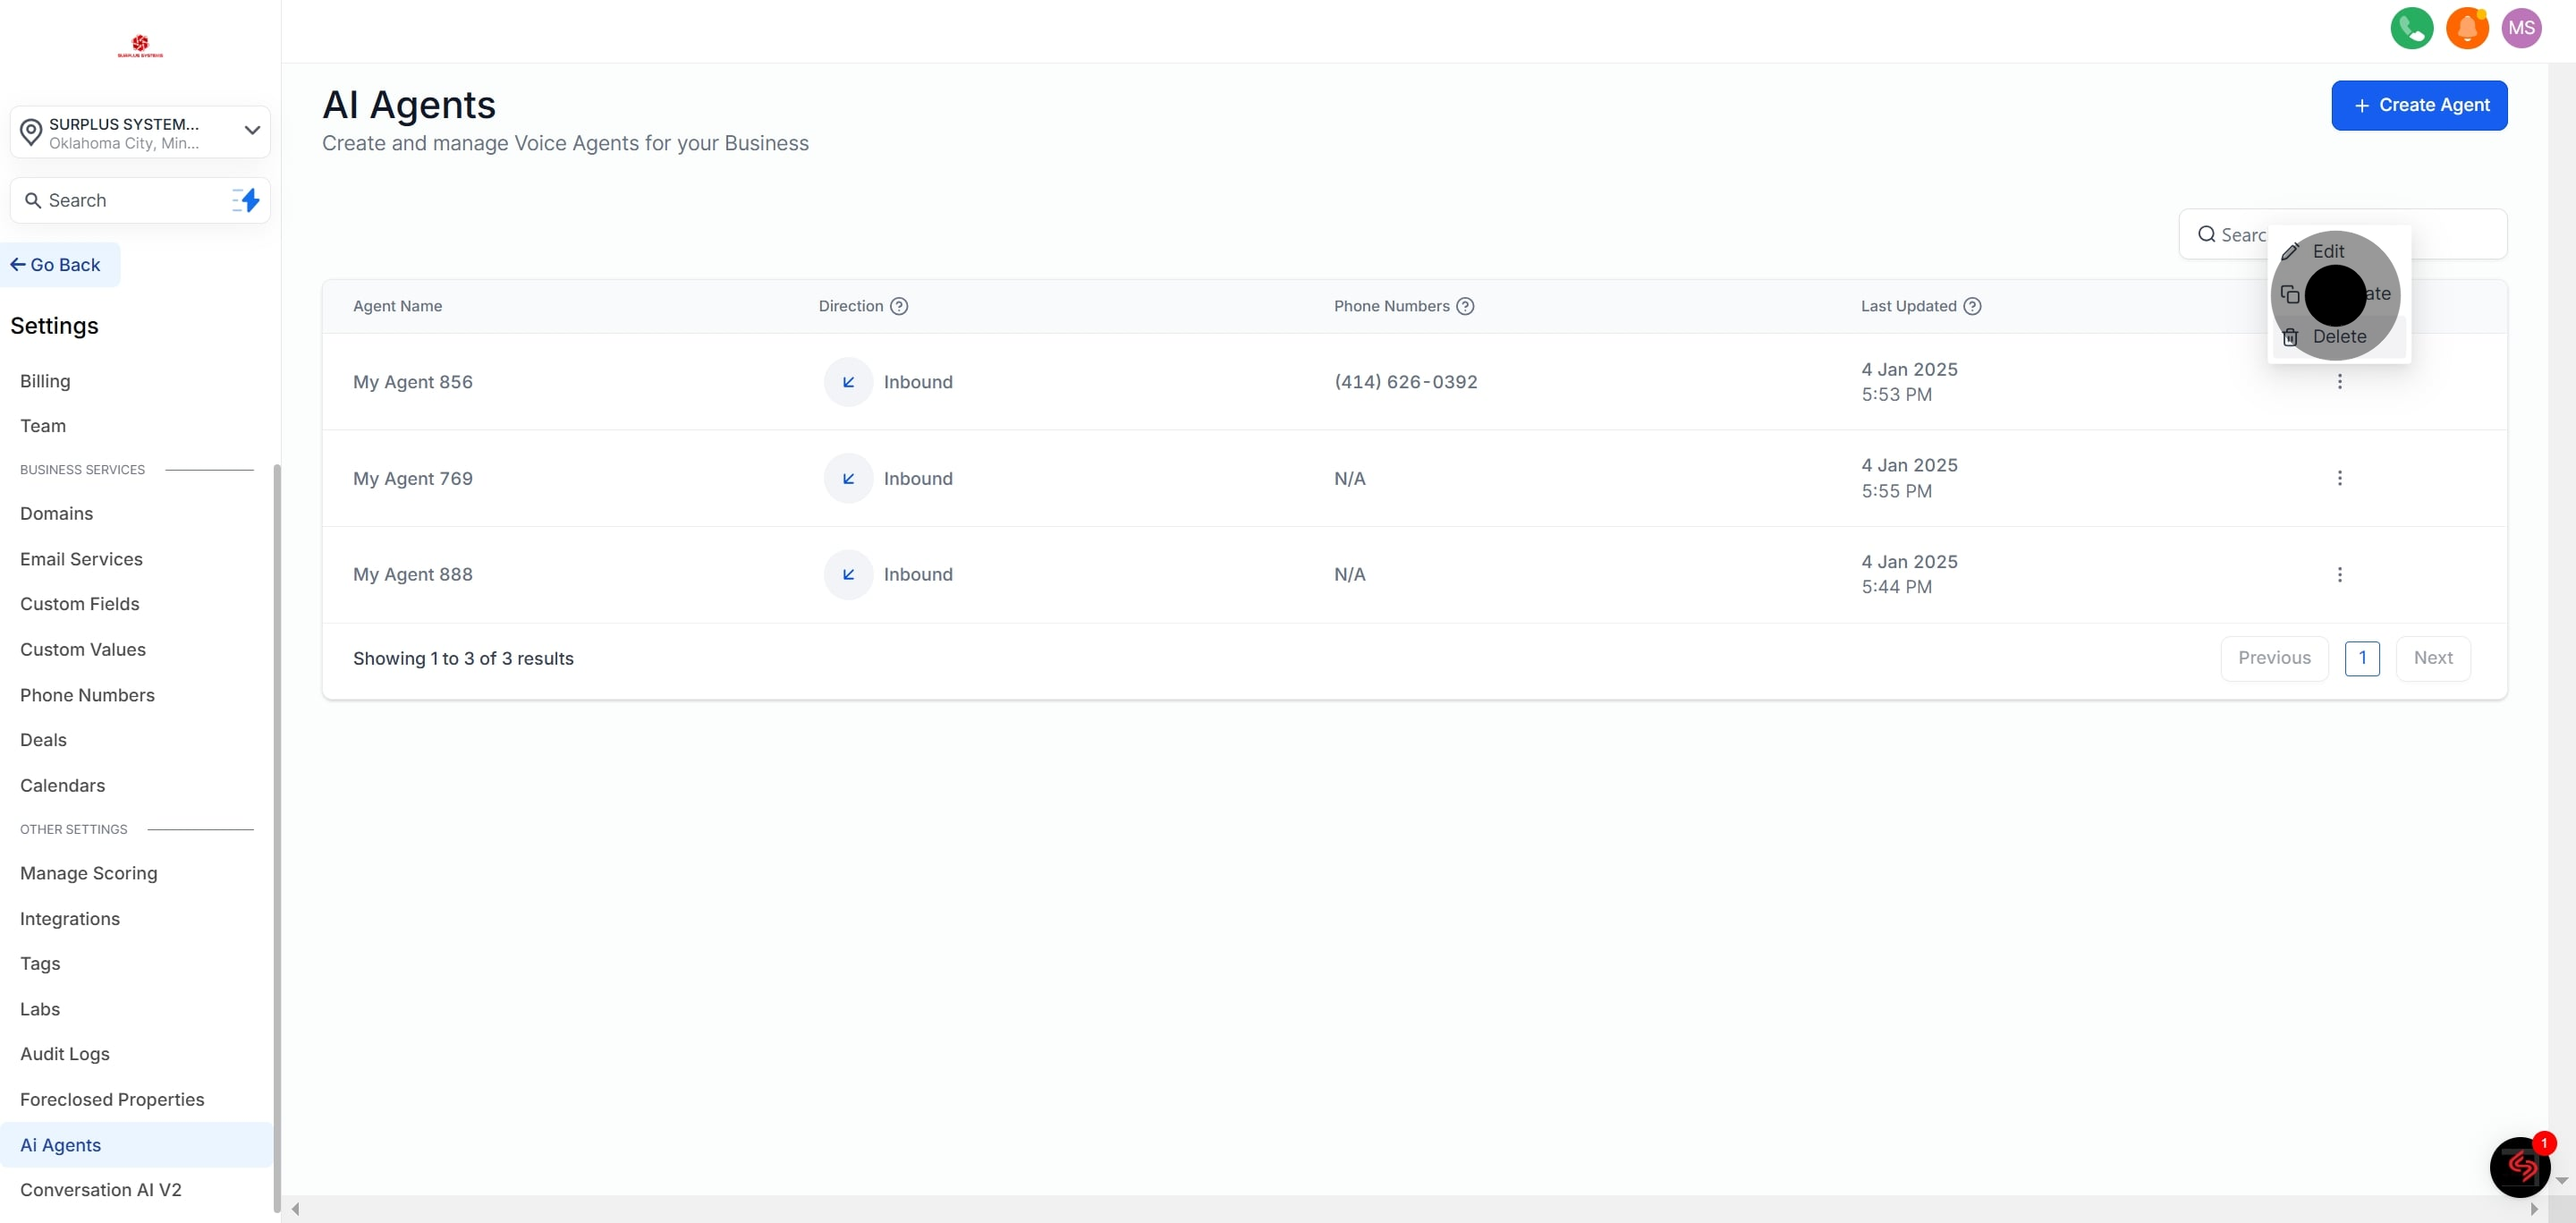Click the Direction column help icon

[x=899, y=306]
